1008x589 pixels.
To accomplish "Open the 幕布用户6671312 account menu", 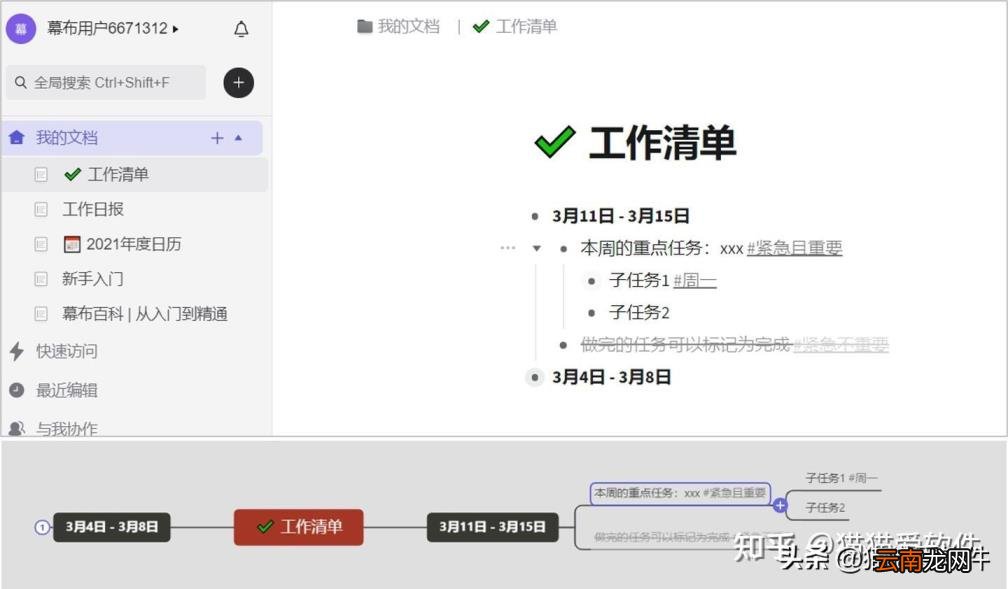I will coord(112,28).
